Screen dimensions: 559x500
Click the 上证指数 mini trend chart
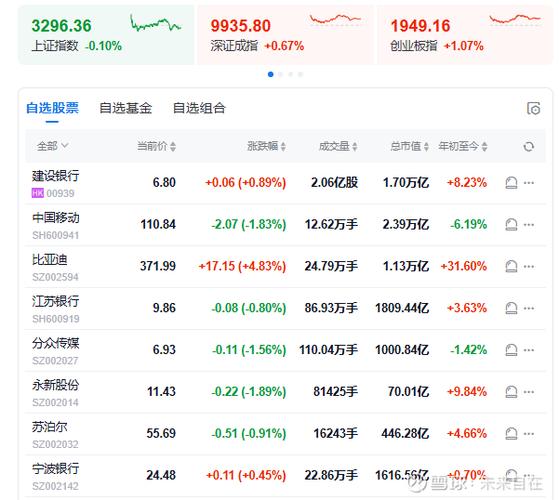click(x=155, y=24)
